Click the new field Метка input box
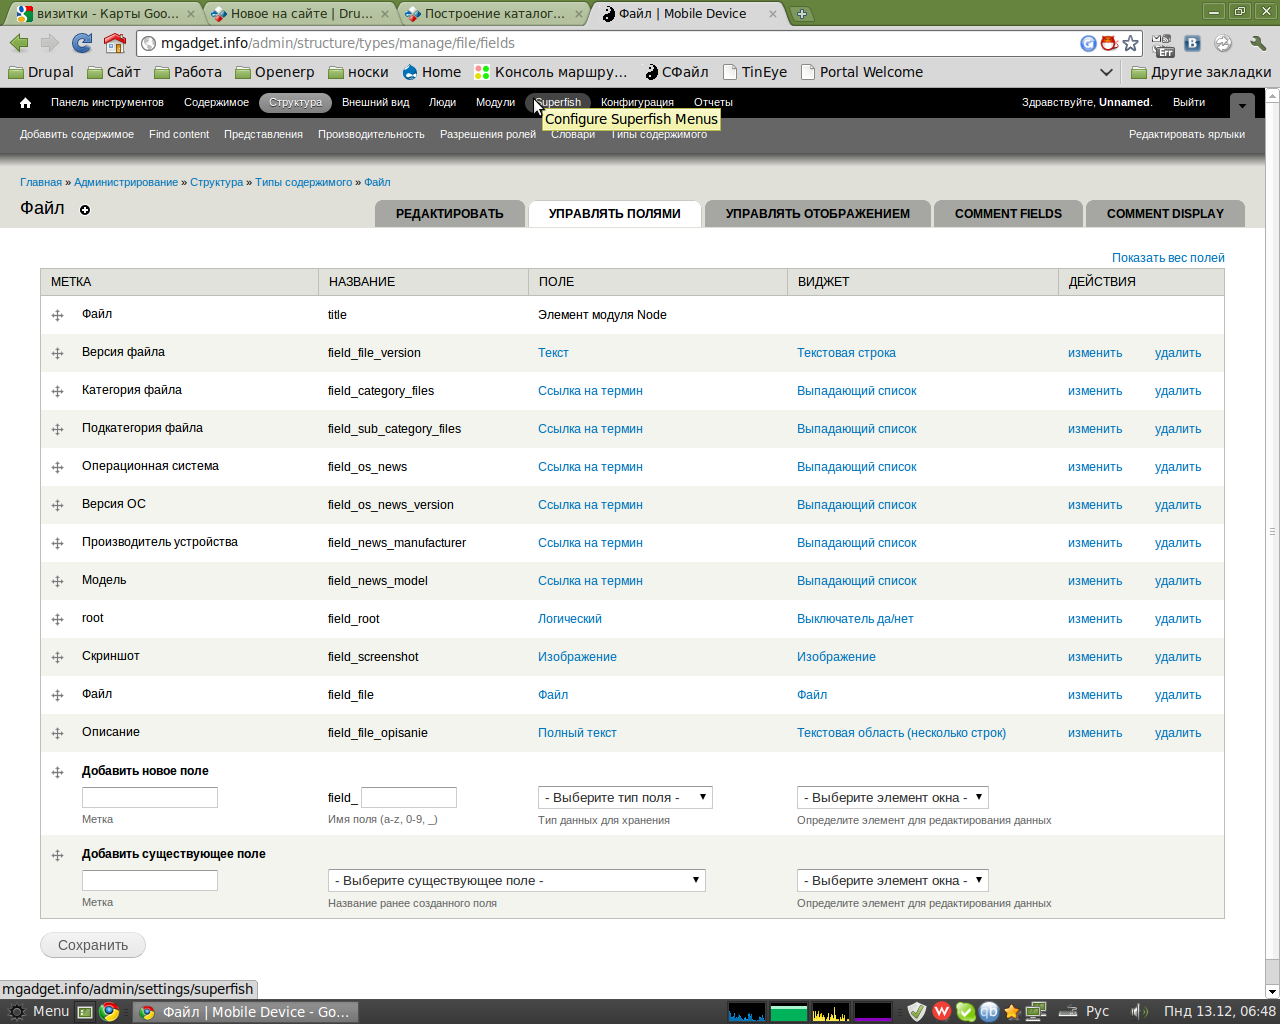The width and height of the screenshot is (1280, 1024). (150, 798)
